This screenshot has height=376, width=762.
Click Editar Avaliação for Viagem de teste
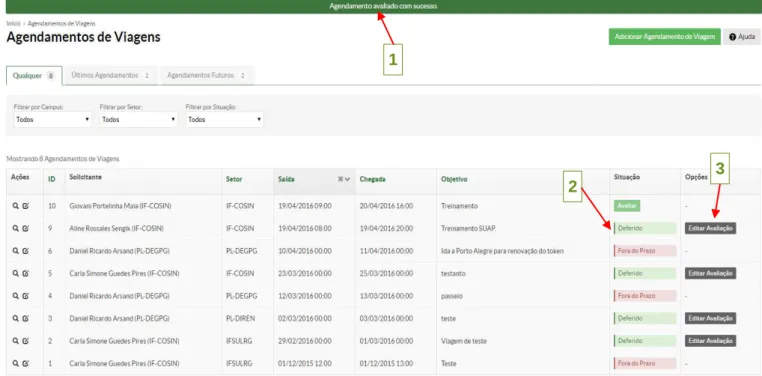pyautogui.click(x=710, y=341)
